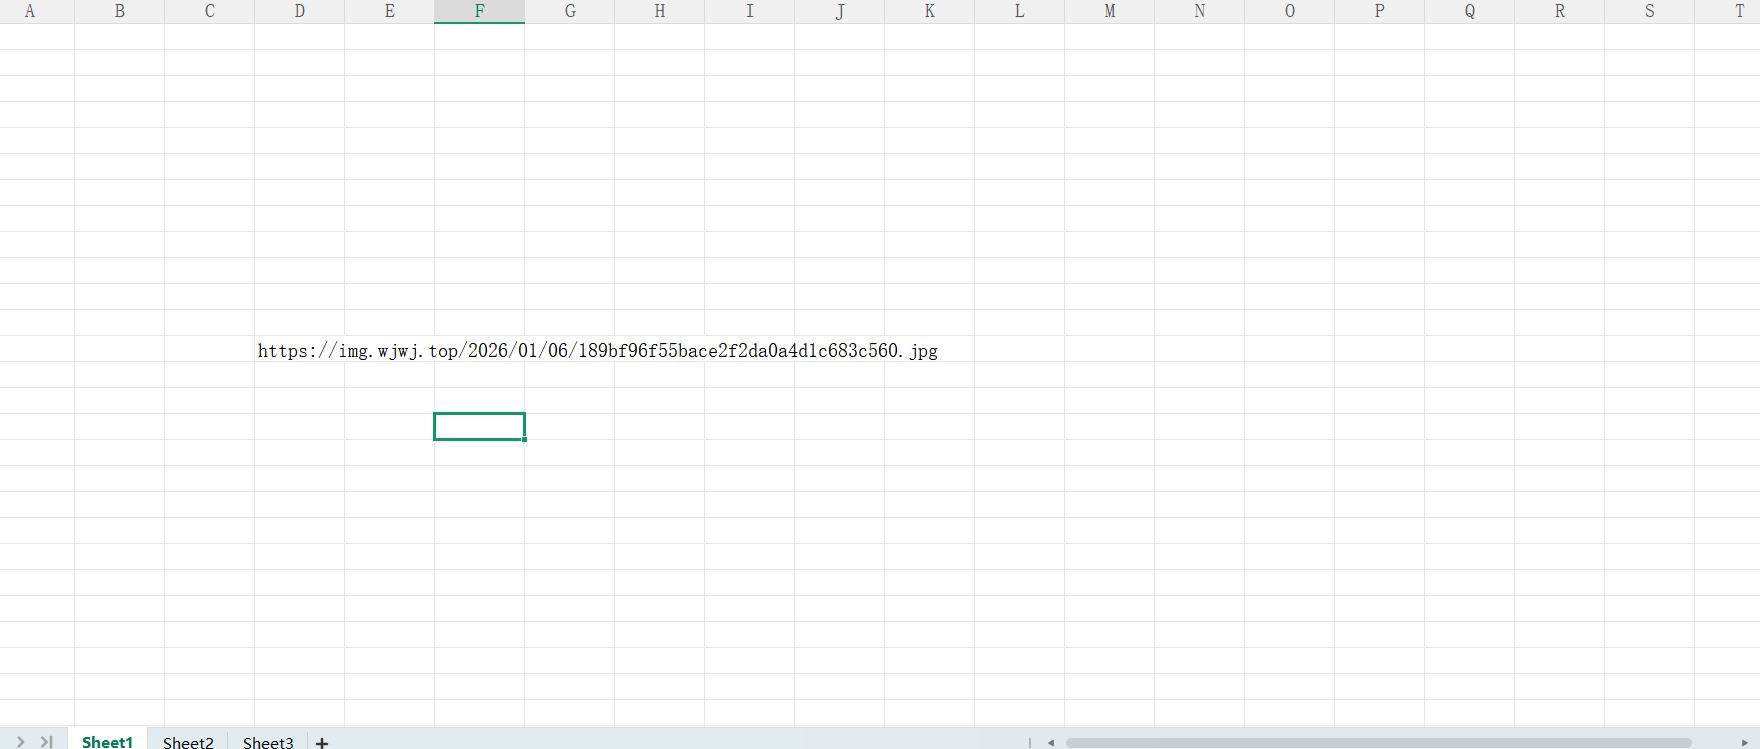Select column K header
Screen dimensions: 1760x749
(x=929, y=11)
